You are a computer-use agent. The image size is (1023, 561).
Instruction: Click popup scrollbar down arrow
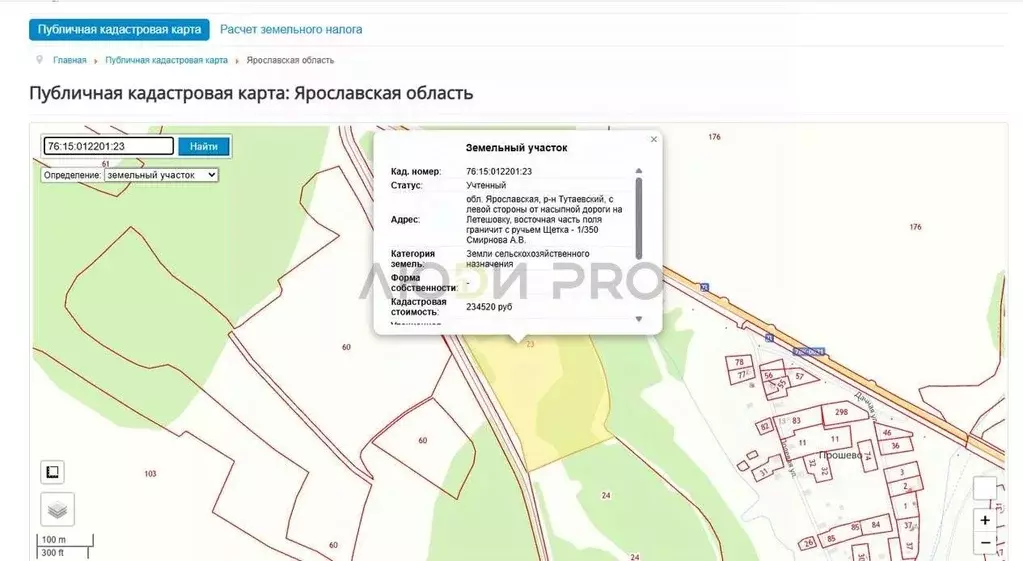pos(639,319)
